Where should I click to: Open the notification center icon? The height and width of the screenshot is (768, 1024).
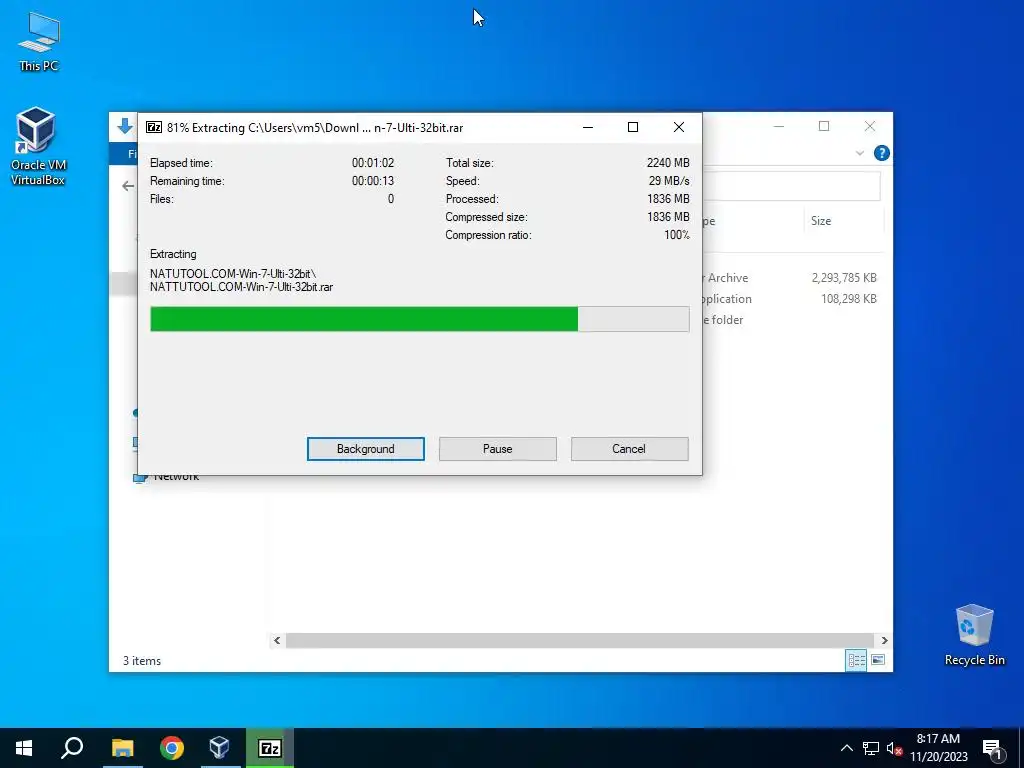992,748
